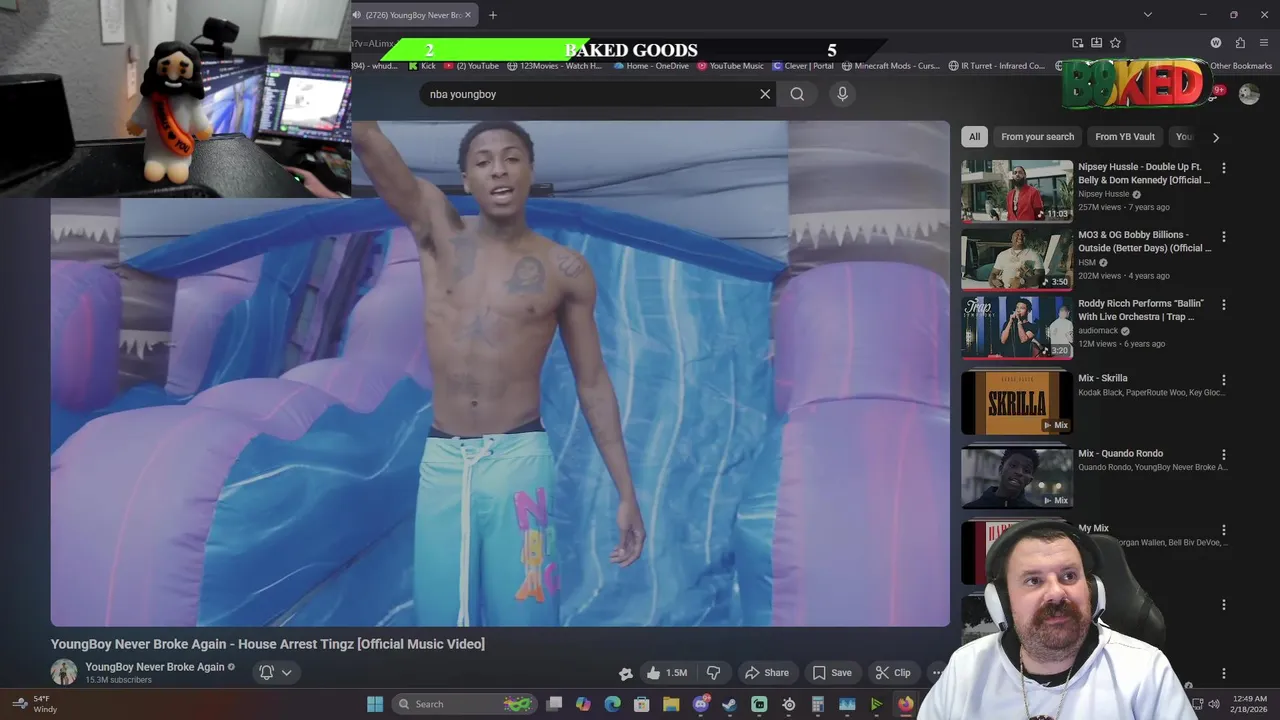The height and width of the screenshot is (720, 1280).
Task: Open options for Mix - Skrilla
Action: coord(1224,380)
